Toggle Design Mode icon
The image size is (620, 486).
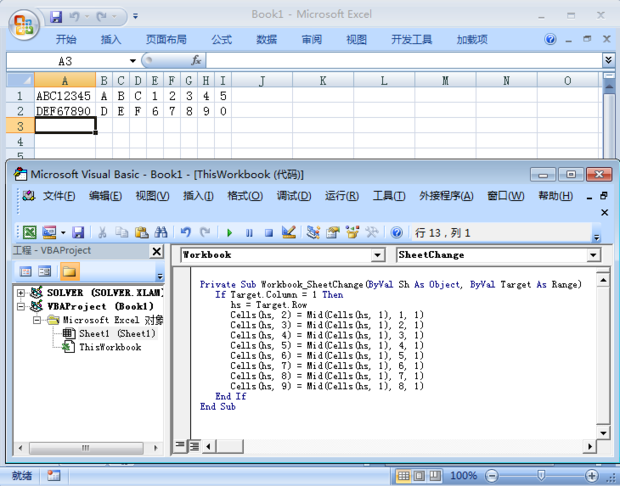(289, 233)
